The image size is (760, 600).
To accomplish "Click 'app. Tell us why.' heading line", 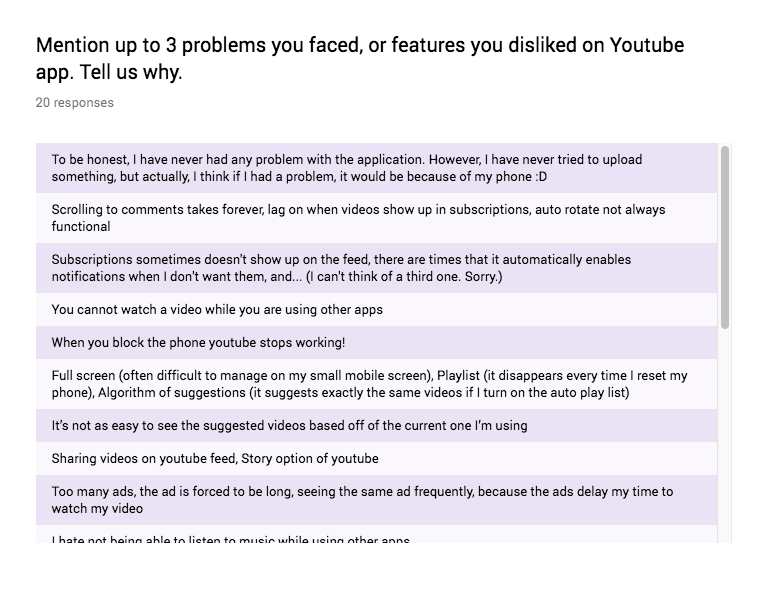I will point(109,73).
